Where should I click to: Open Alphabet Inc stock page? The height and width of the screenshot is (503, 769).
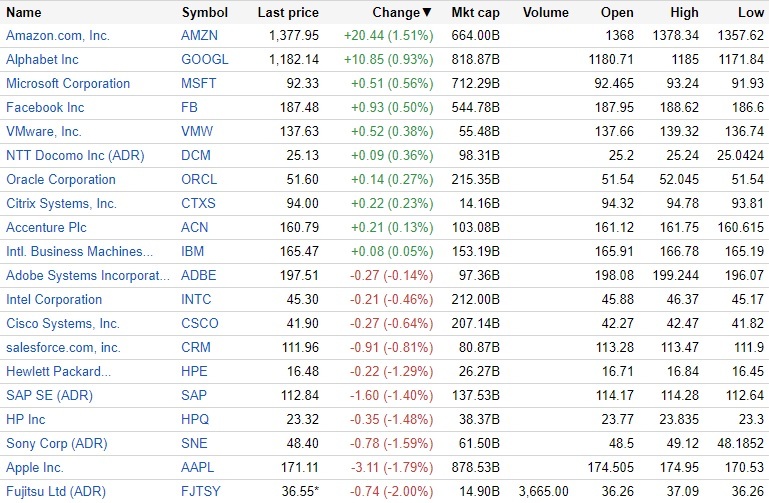pos(42,59)
